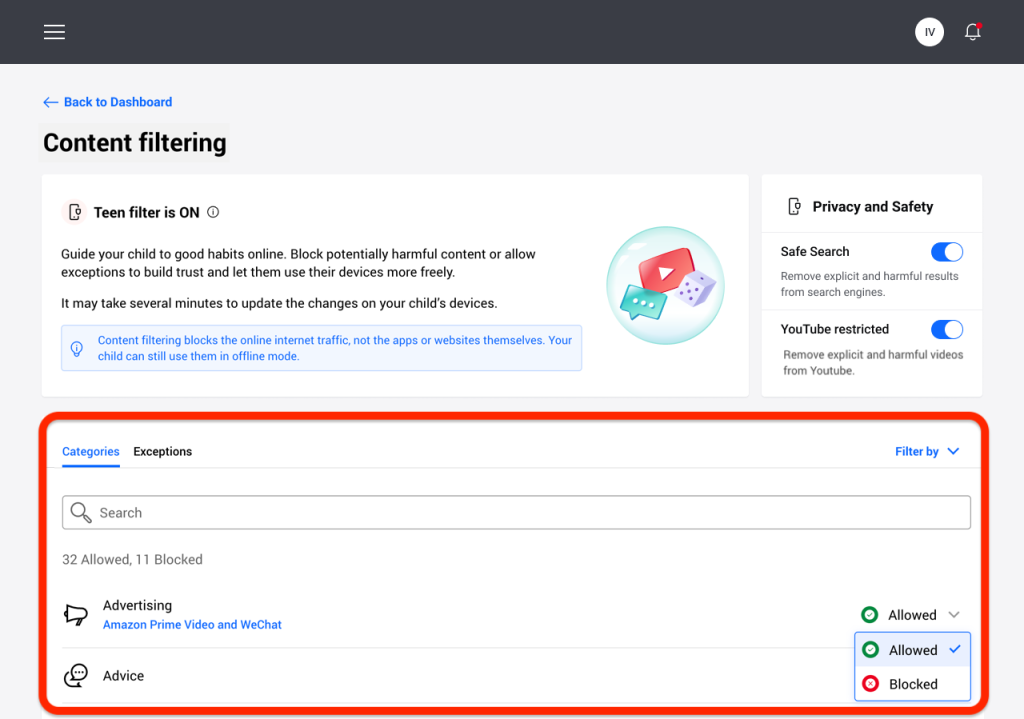Click into the category Search field
The width and height of the screenshot is (1024, 719).
pyautogui.click(x=516, y=513)
